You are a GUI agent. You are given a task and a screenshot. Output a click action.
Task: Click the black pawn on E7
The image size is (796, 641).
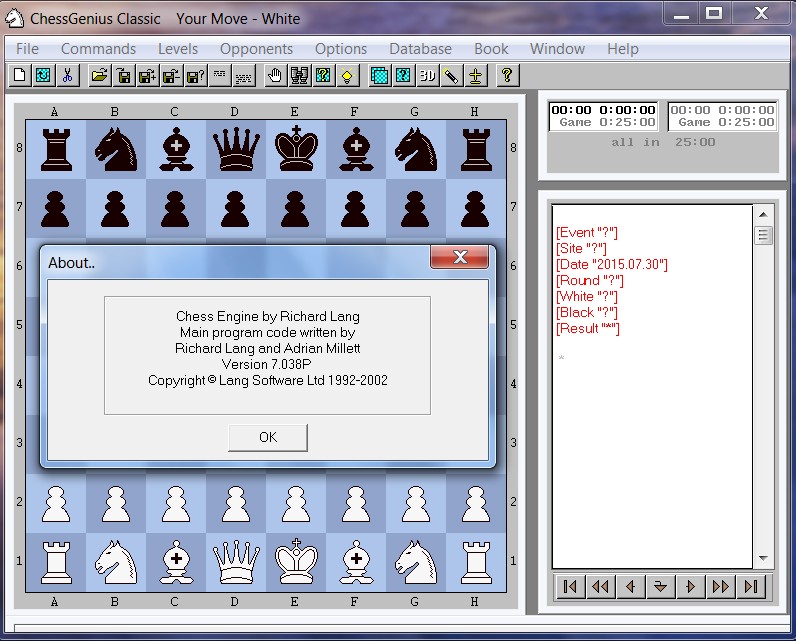tap(295, 209)
